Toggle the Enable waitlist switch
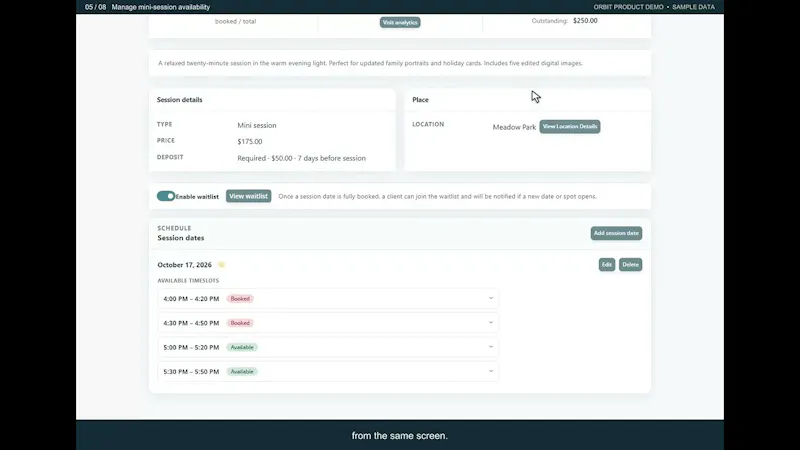The height and width of the screenshot is (450, 800). click(x=166, y=196)
